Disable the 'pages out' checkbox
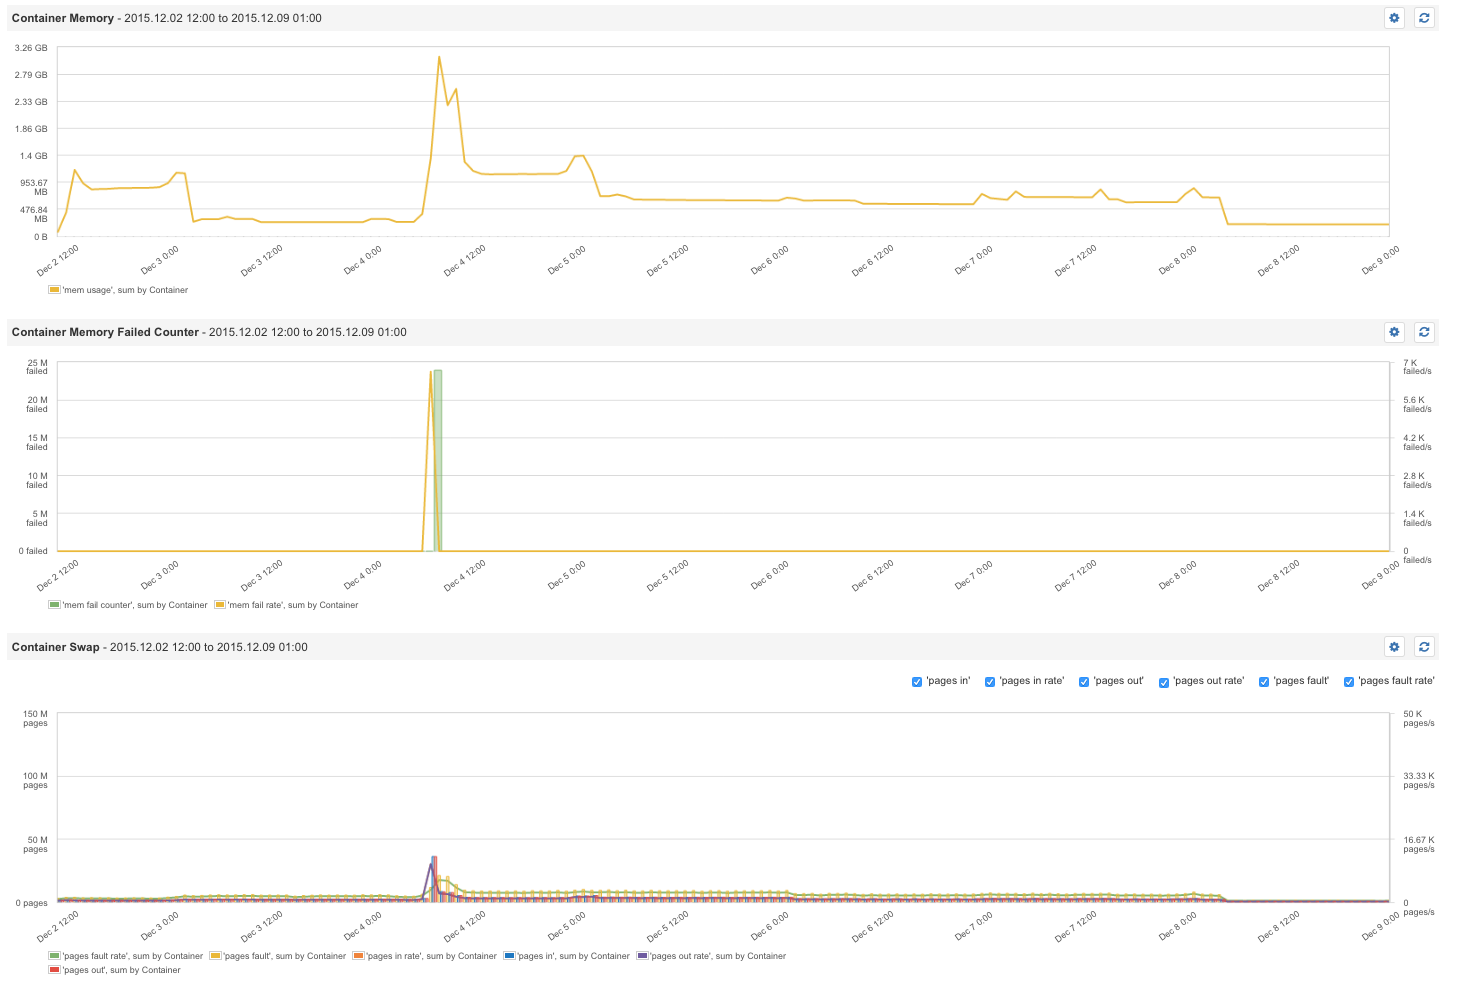 1084,681
